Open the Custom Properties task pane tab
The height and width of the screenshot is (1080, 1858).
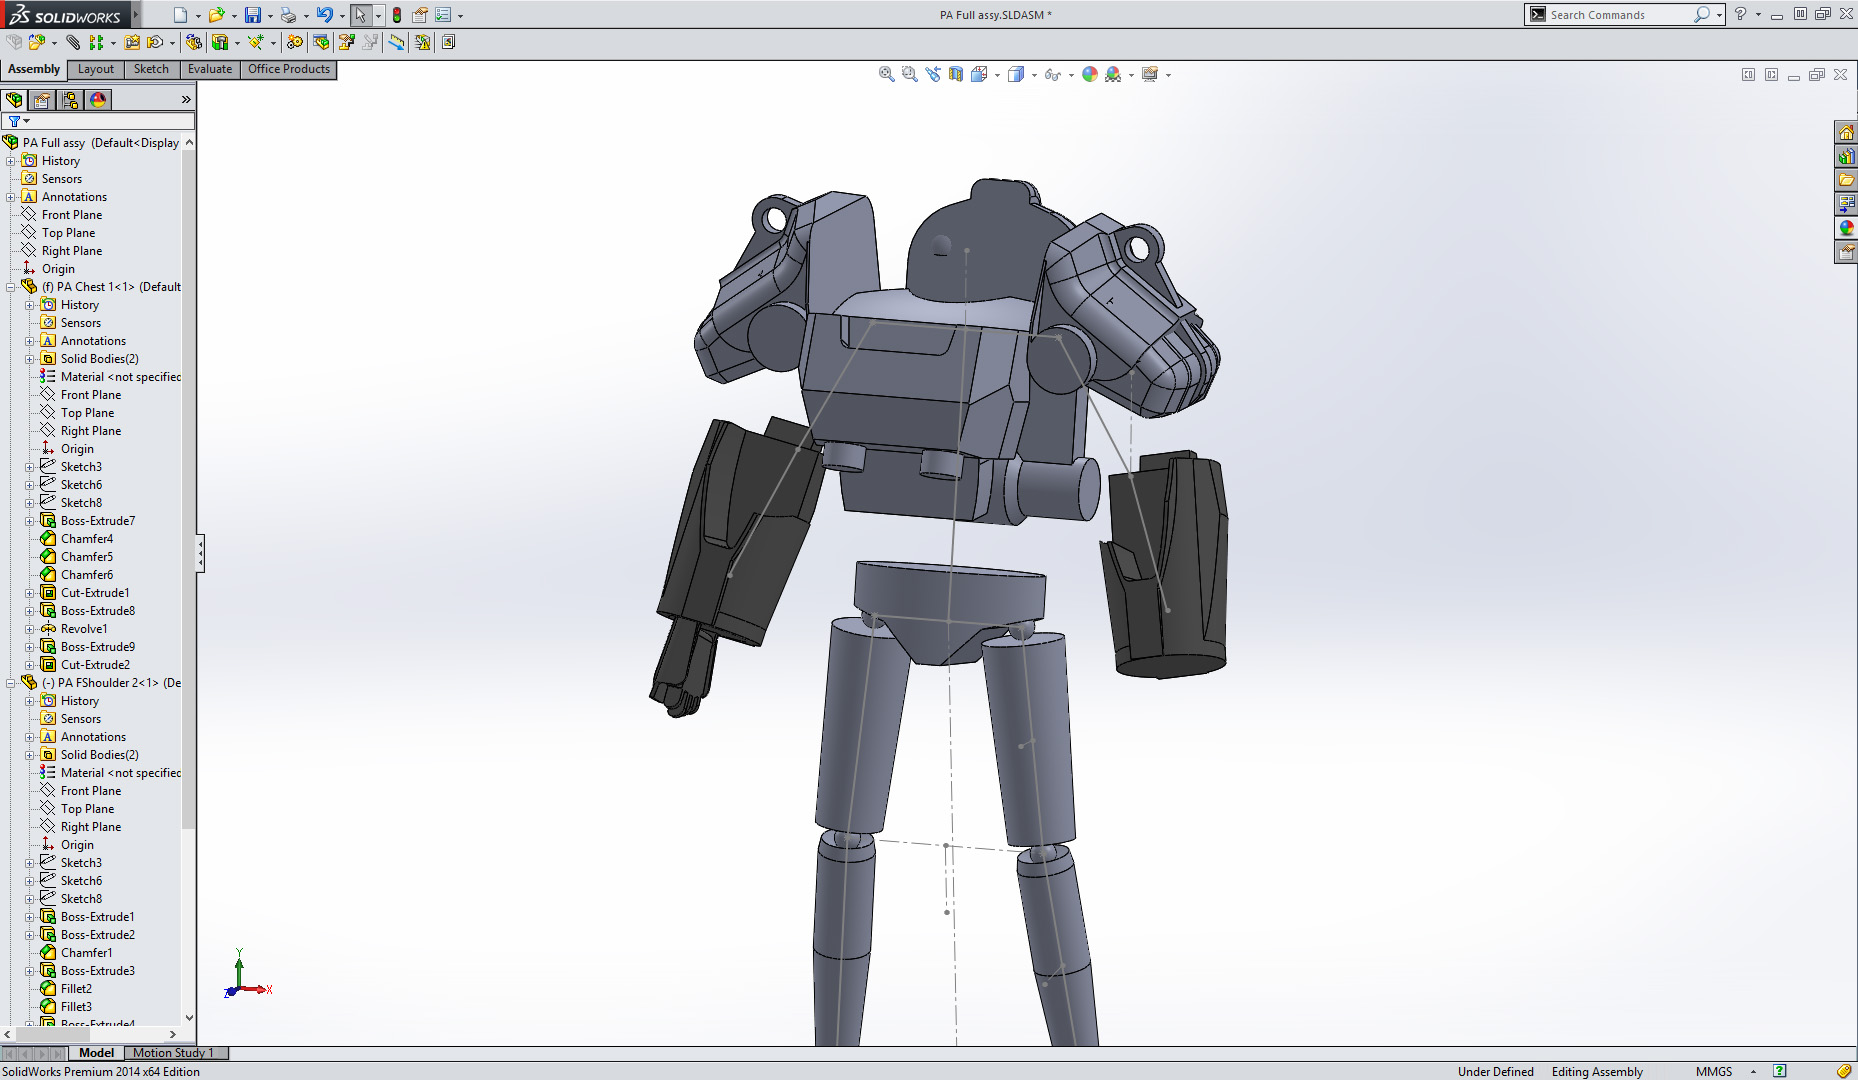click(1846, 252)
